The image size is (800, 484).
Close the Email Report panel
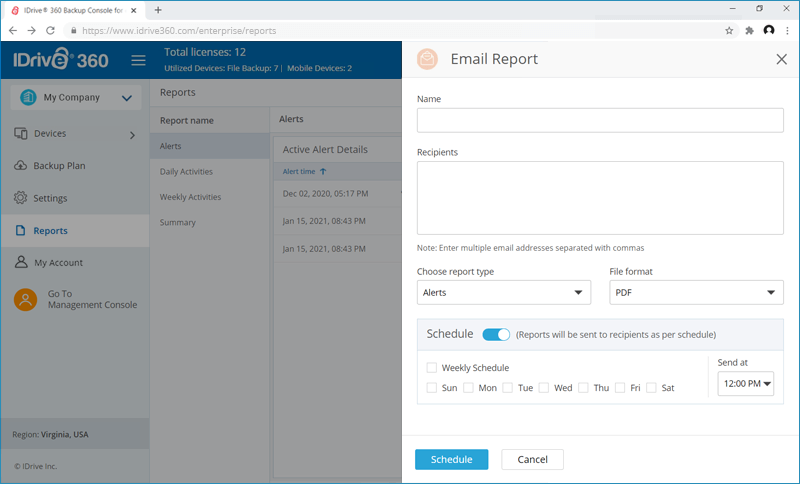point(781,59)
